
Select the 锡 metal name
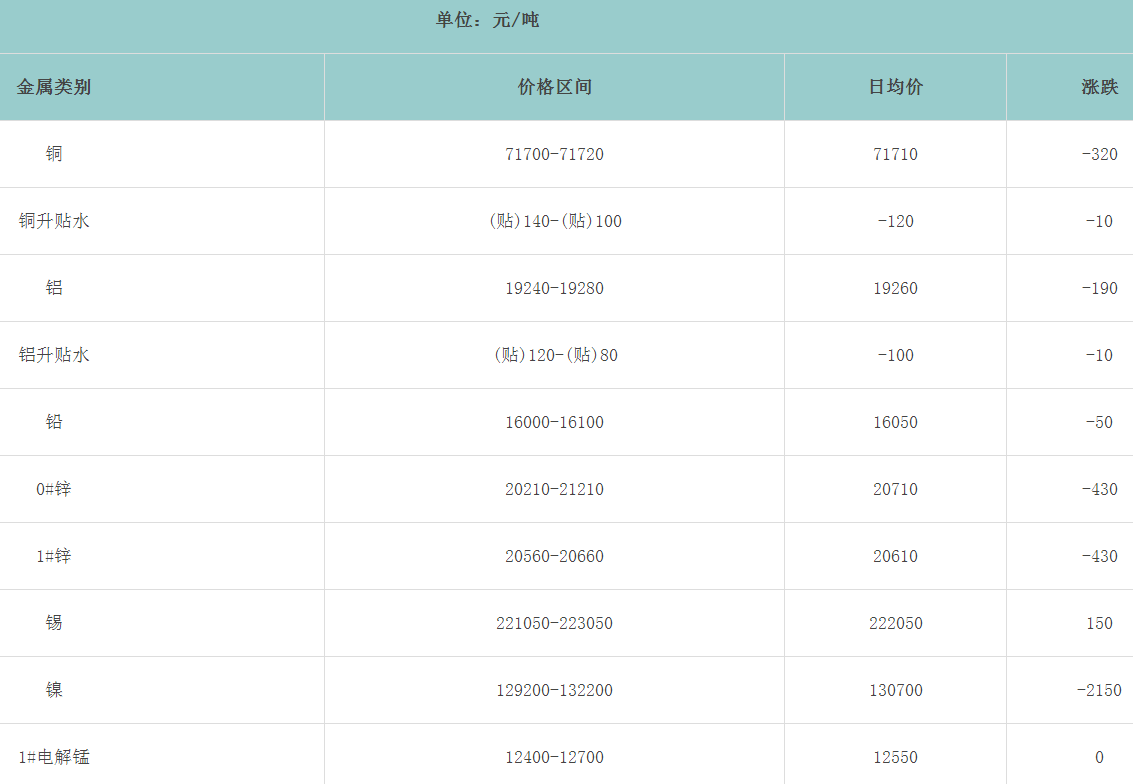pyautogui.click(x=54, y=623)
